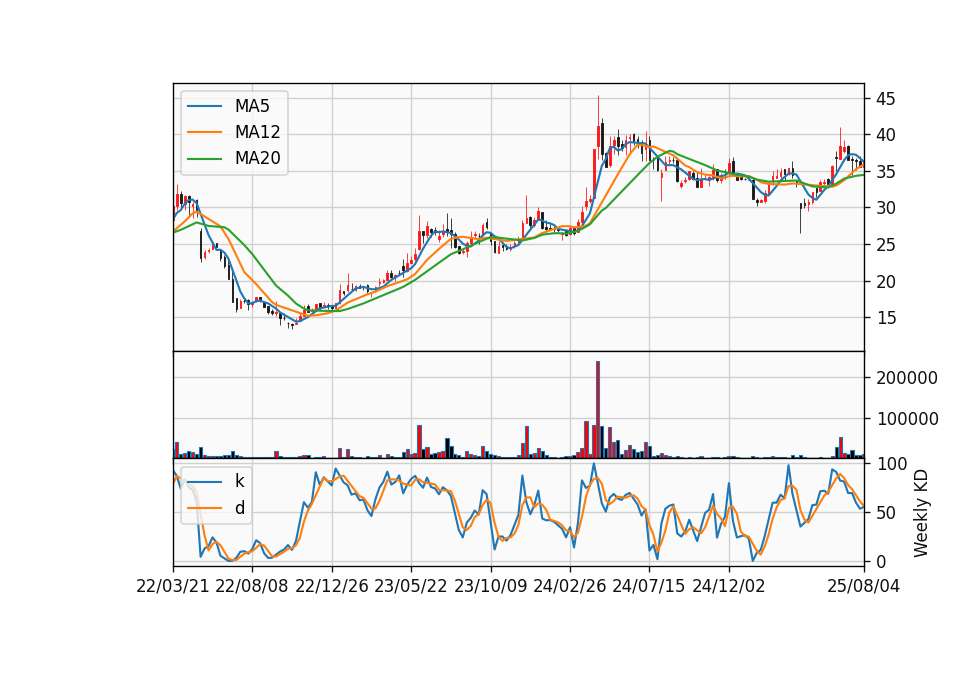960x690 pixels.
Task: Click the MA20 legend label
Action: coord(257,159)
